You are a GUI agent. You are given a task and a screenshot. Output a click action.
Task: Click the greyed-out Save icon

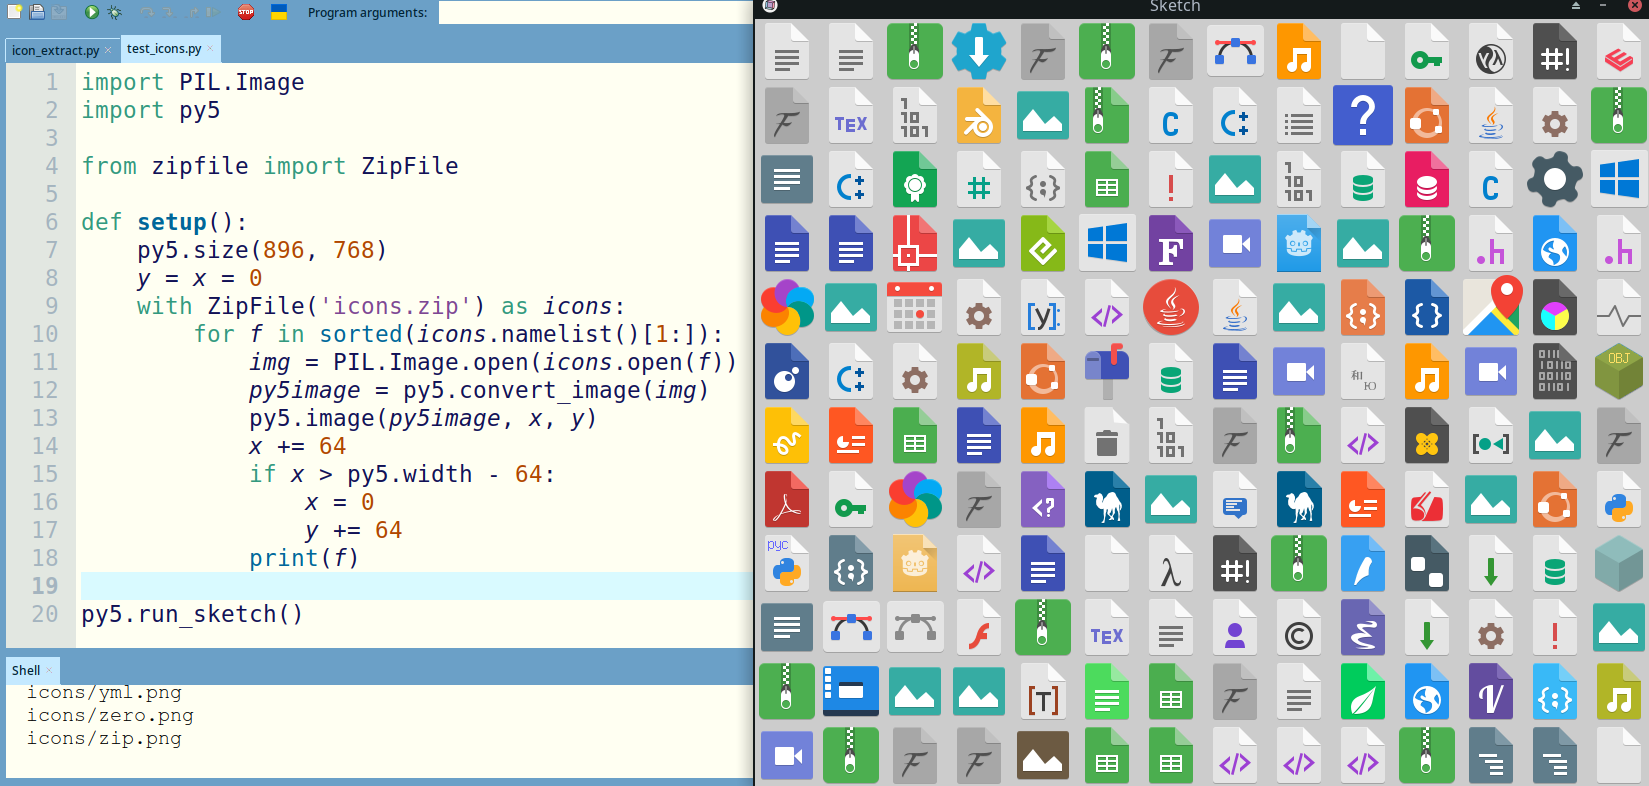(x=59, y=12)
